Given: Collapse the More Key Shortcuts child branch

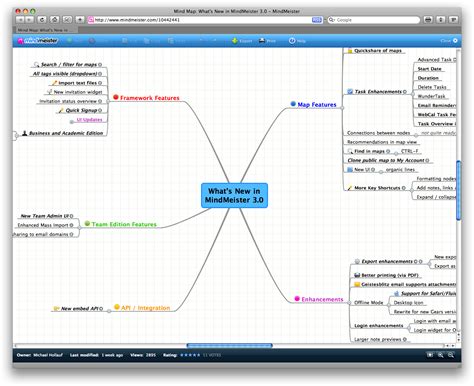Looking at the screenshot, I should (411, 191).
